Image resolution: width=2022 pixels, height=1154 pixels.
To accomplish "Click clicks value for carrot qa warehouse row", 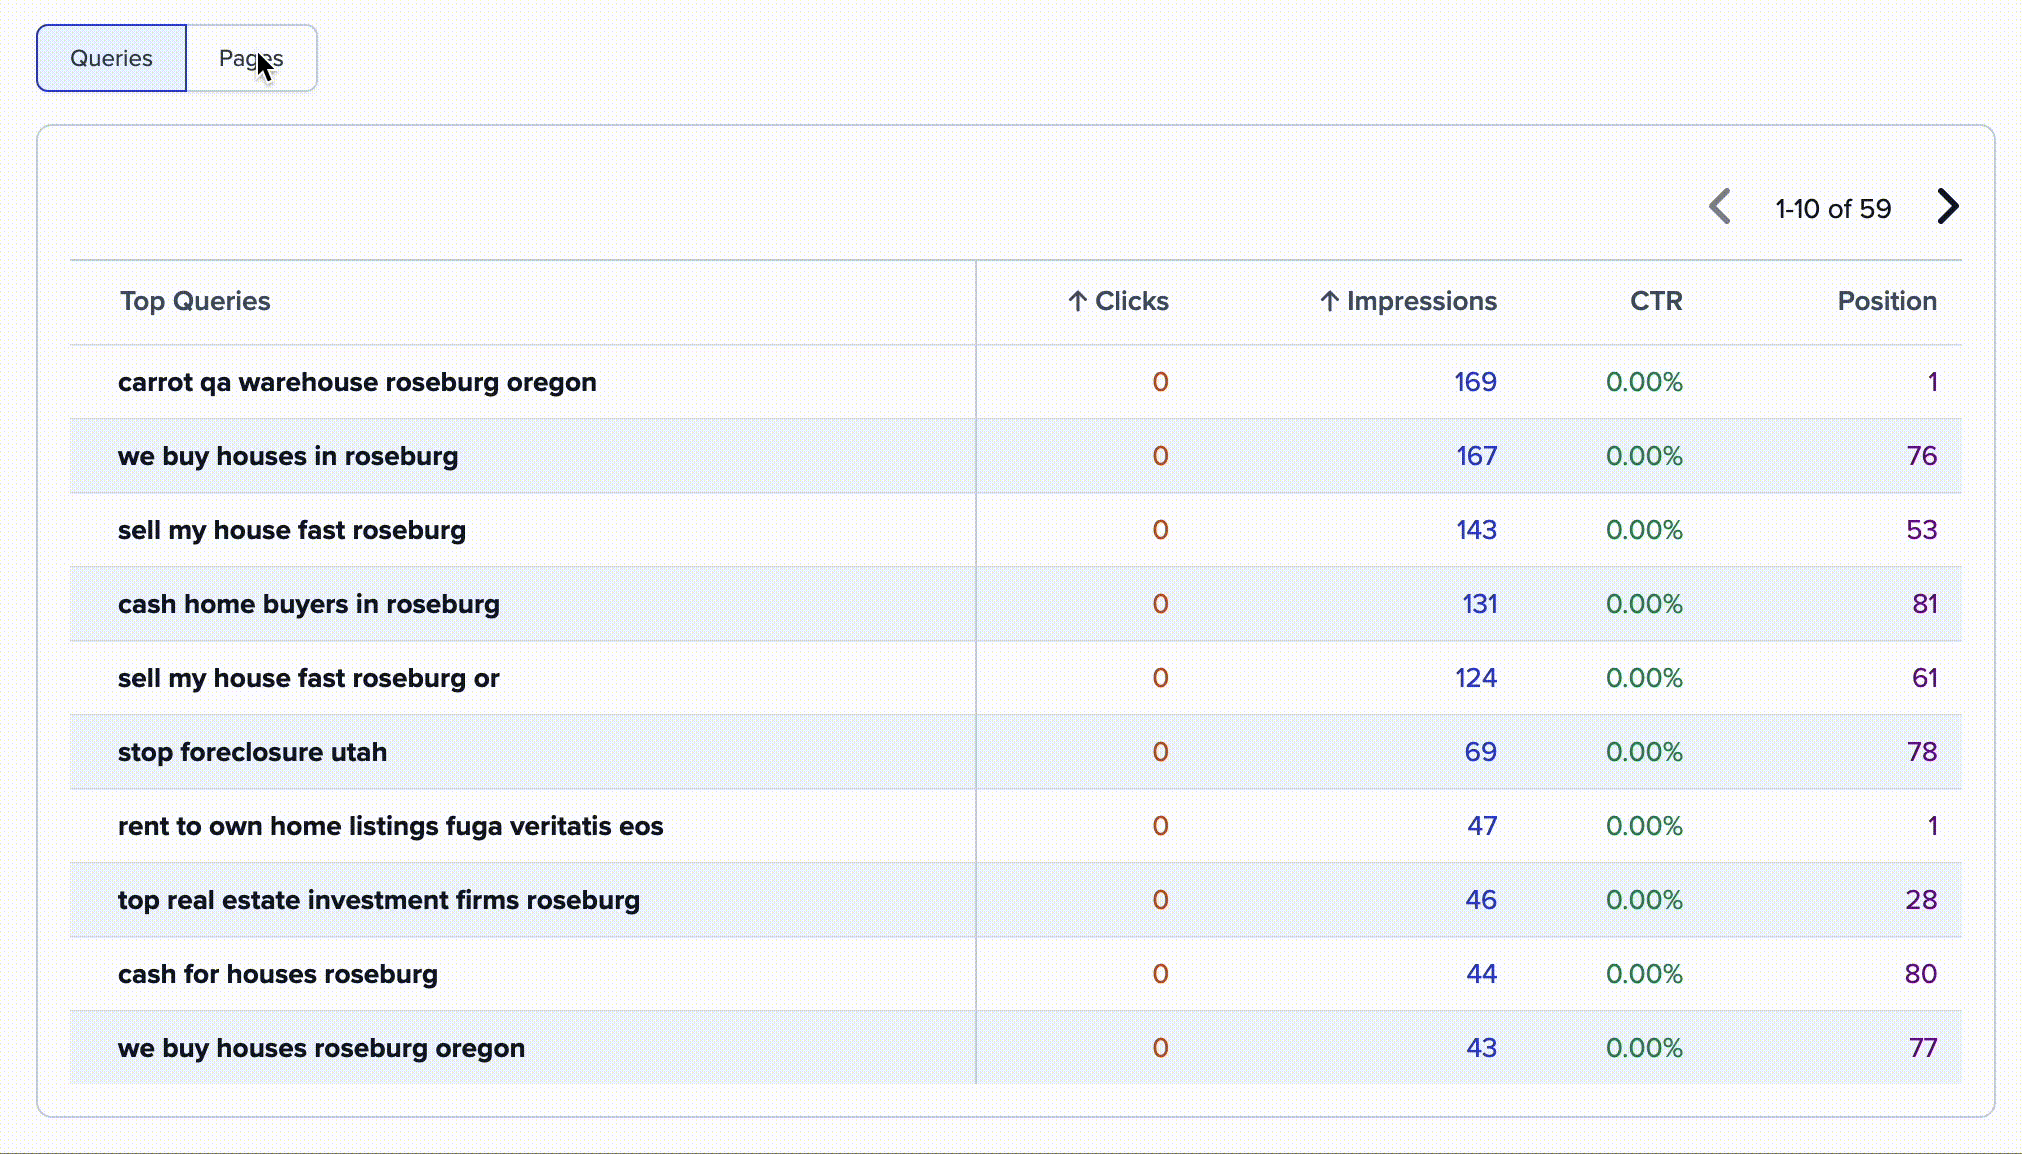I will pyautogui.click(x=1160, y=382).
